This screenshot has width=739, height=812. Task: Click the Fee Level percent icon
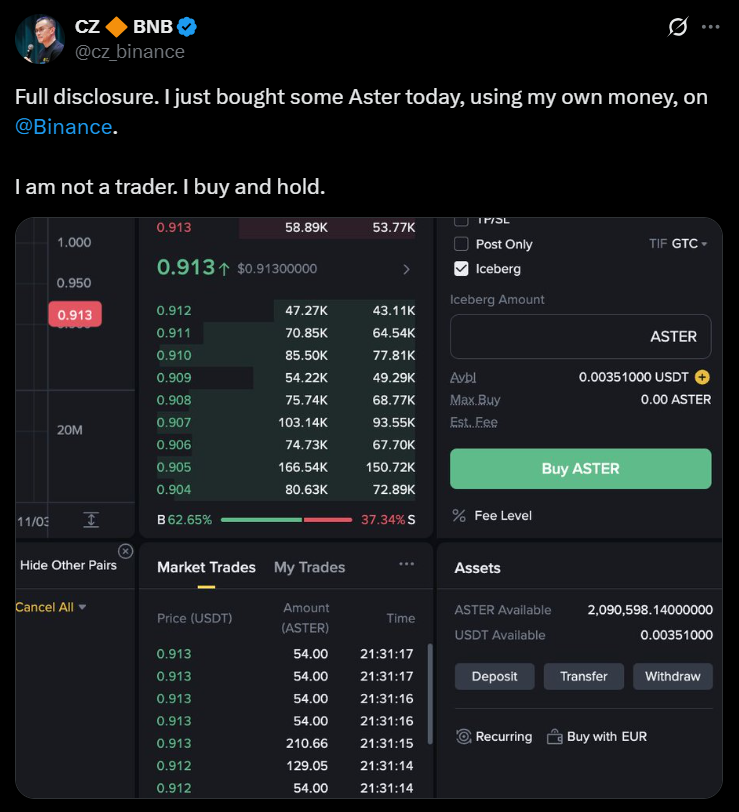coord(459,516)
